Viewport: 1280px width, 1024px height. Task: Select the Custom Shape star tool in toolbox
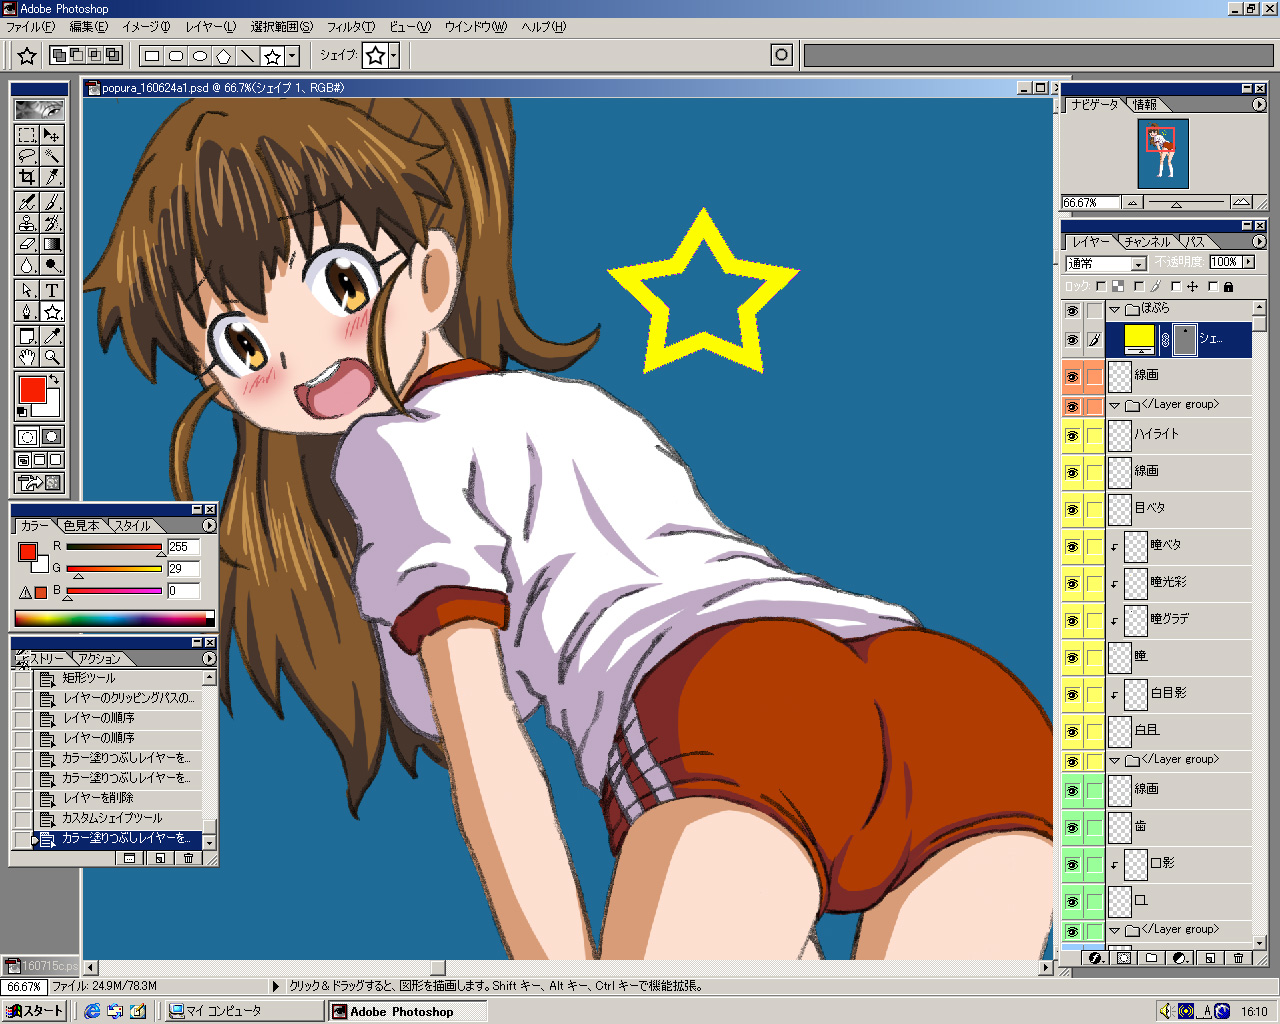point(52,311)
